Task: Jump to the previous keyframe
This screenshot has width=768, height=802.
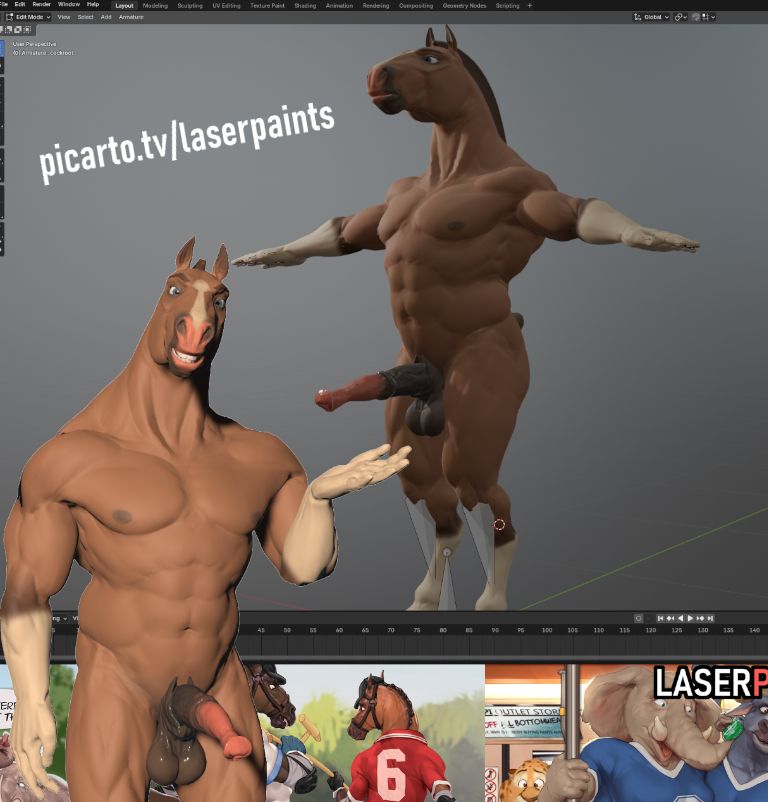Action: pyautogui.click(x=670, y=618)
